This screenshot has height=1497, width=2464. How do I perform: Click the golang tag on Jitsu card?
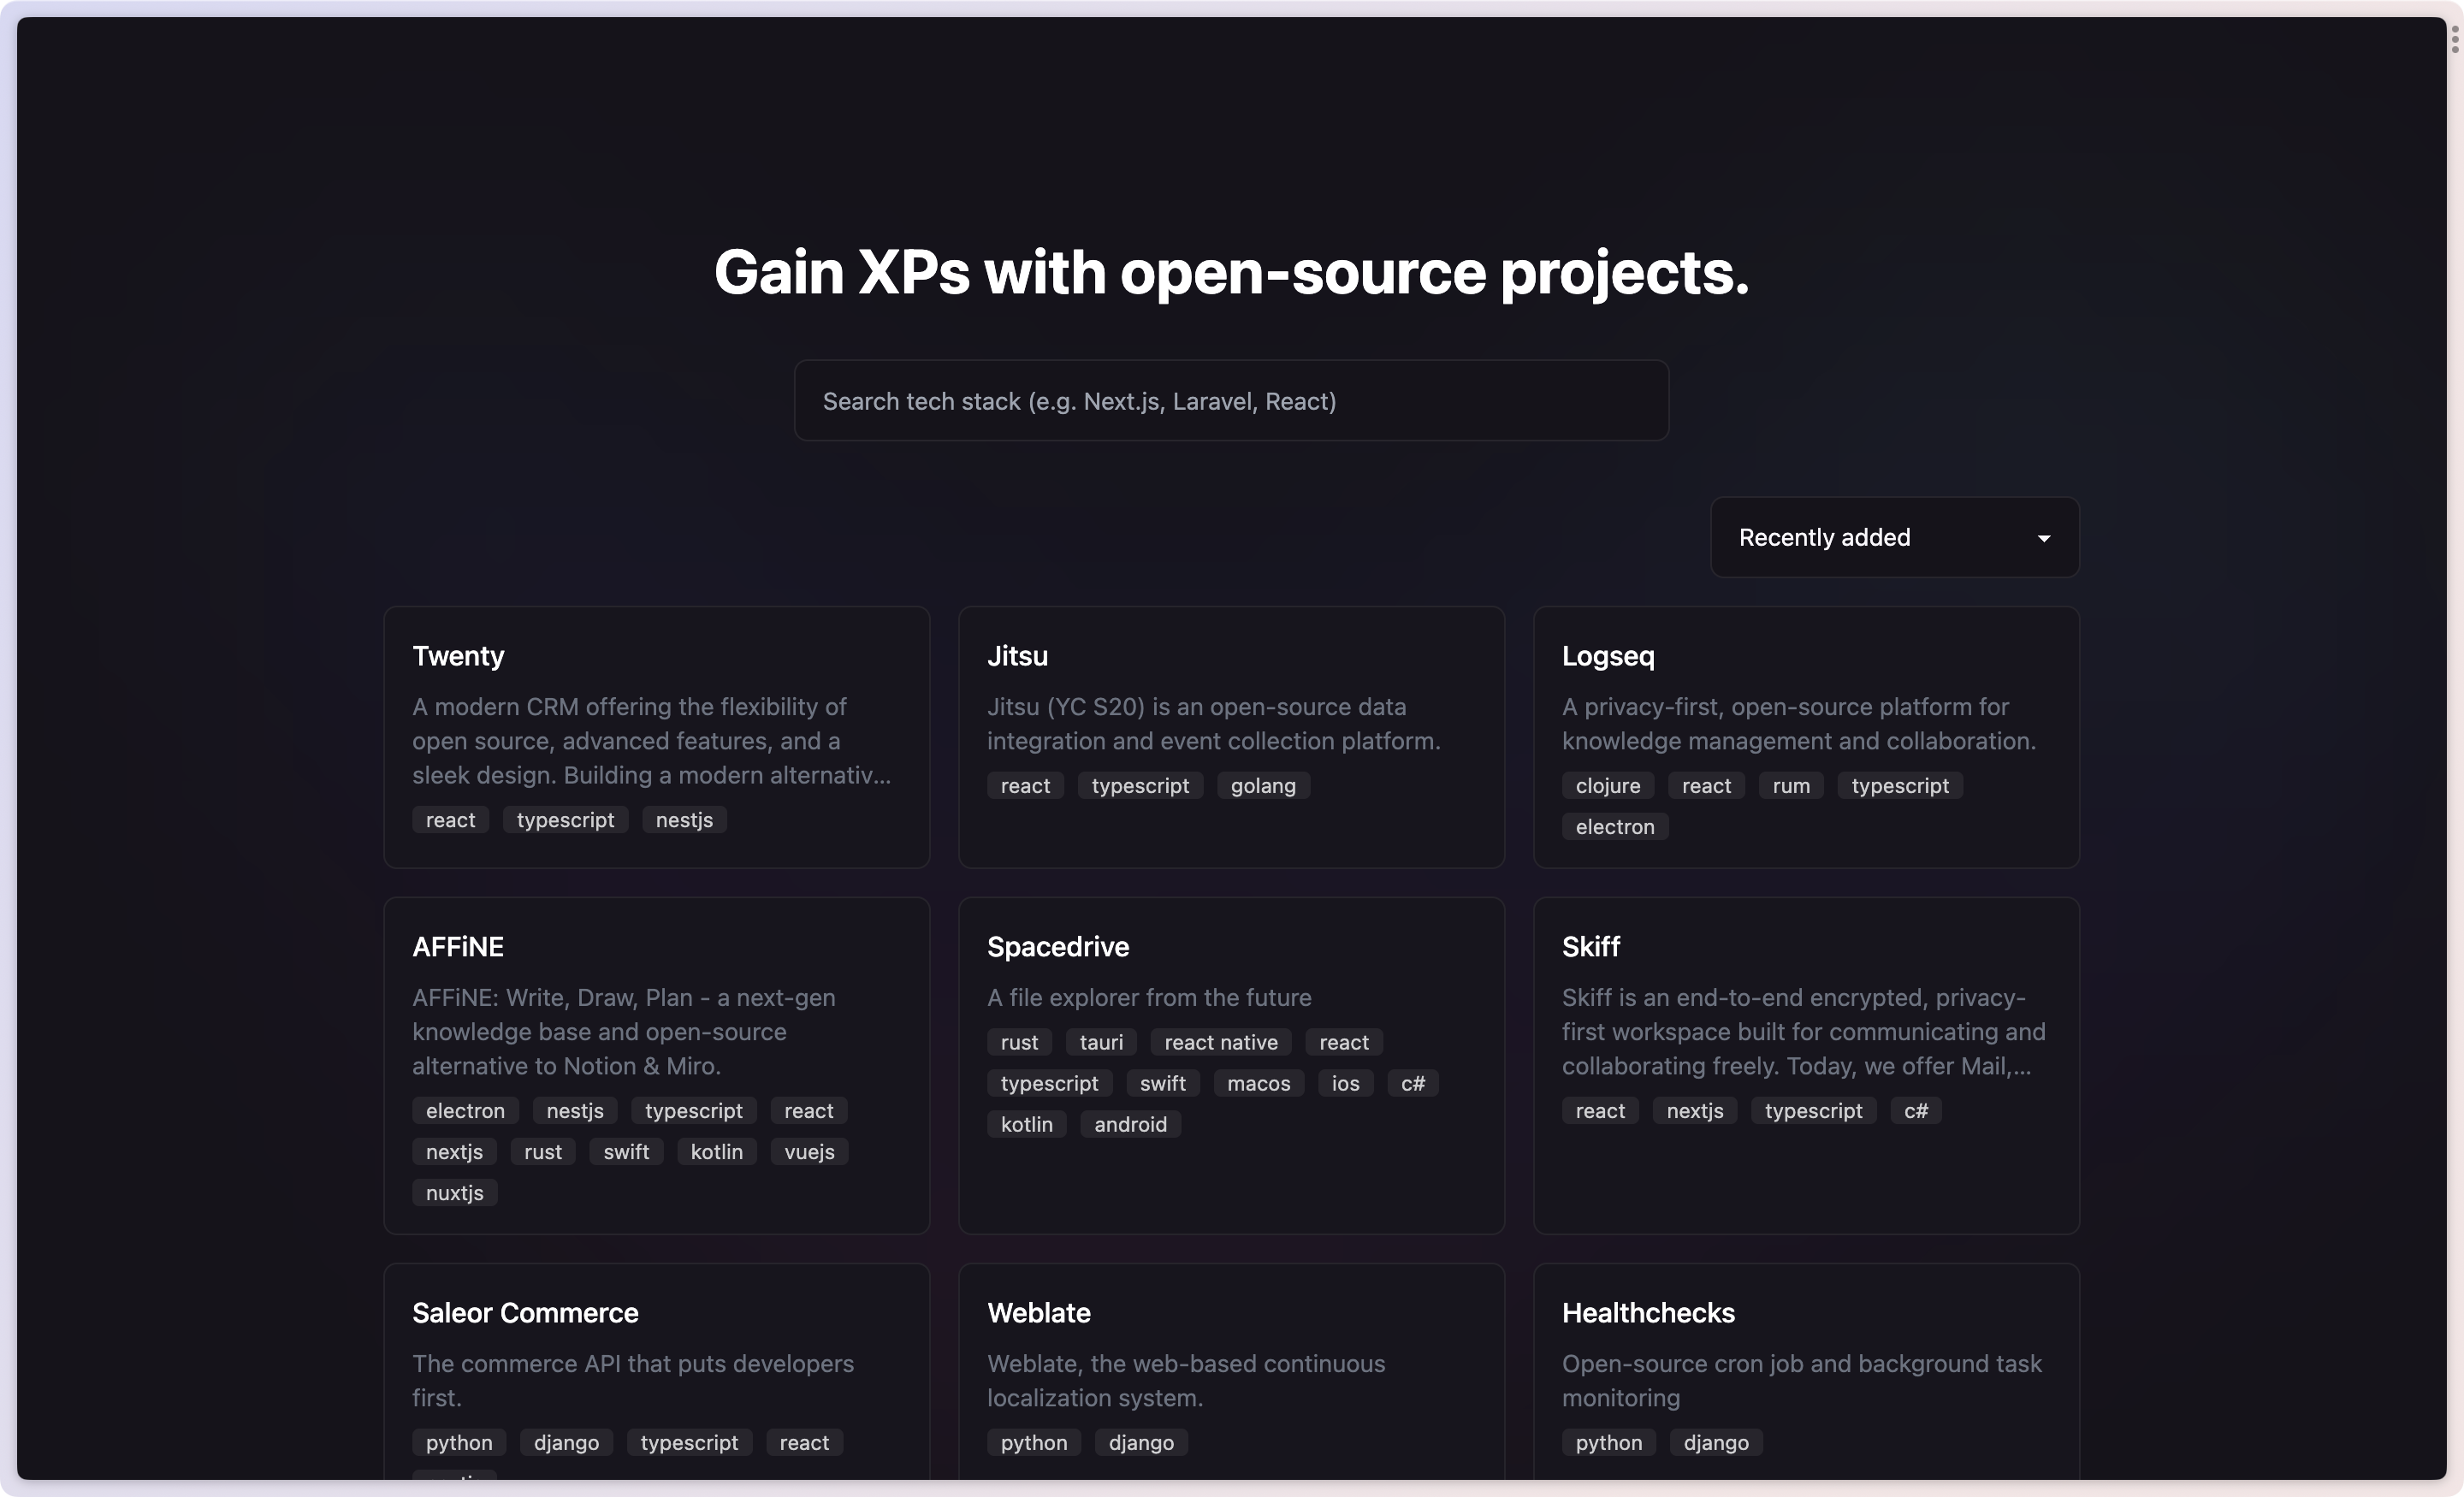coord(1263,786)
